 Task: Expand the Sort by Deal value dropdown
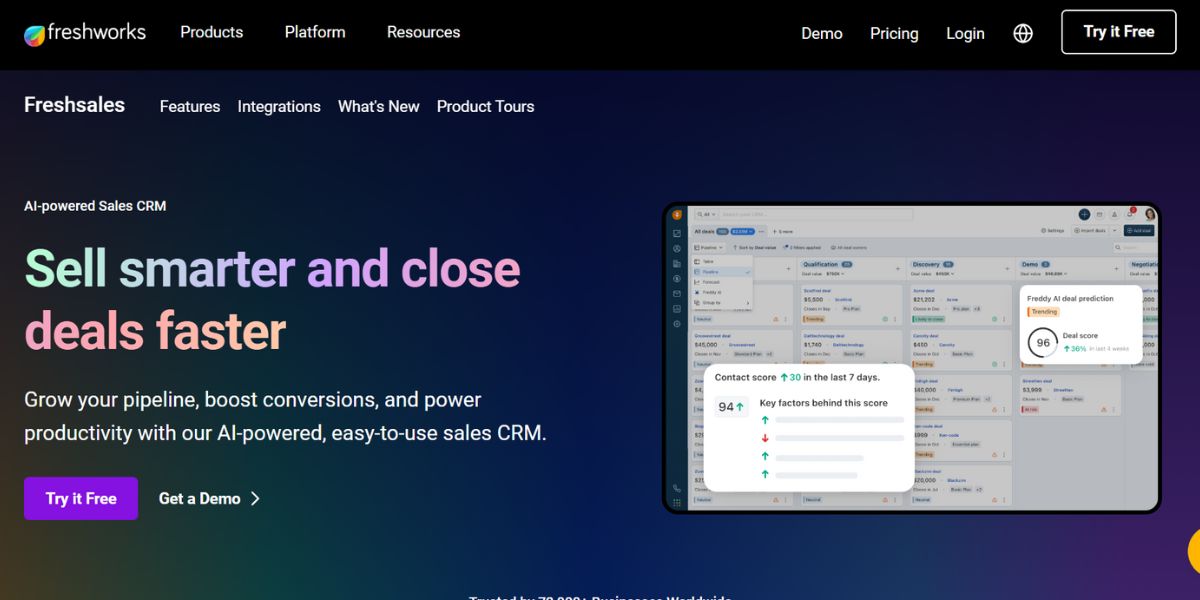pos(756,248)
